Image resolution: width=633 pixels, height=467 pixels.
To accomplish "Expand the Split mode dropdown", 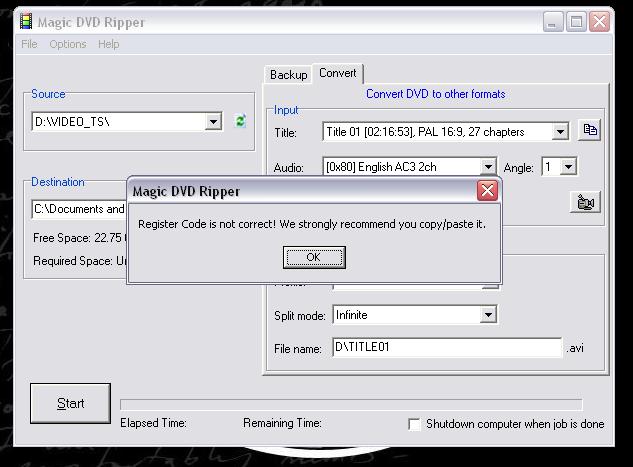I will 488,314.
